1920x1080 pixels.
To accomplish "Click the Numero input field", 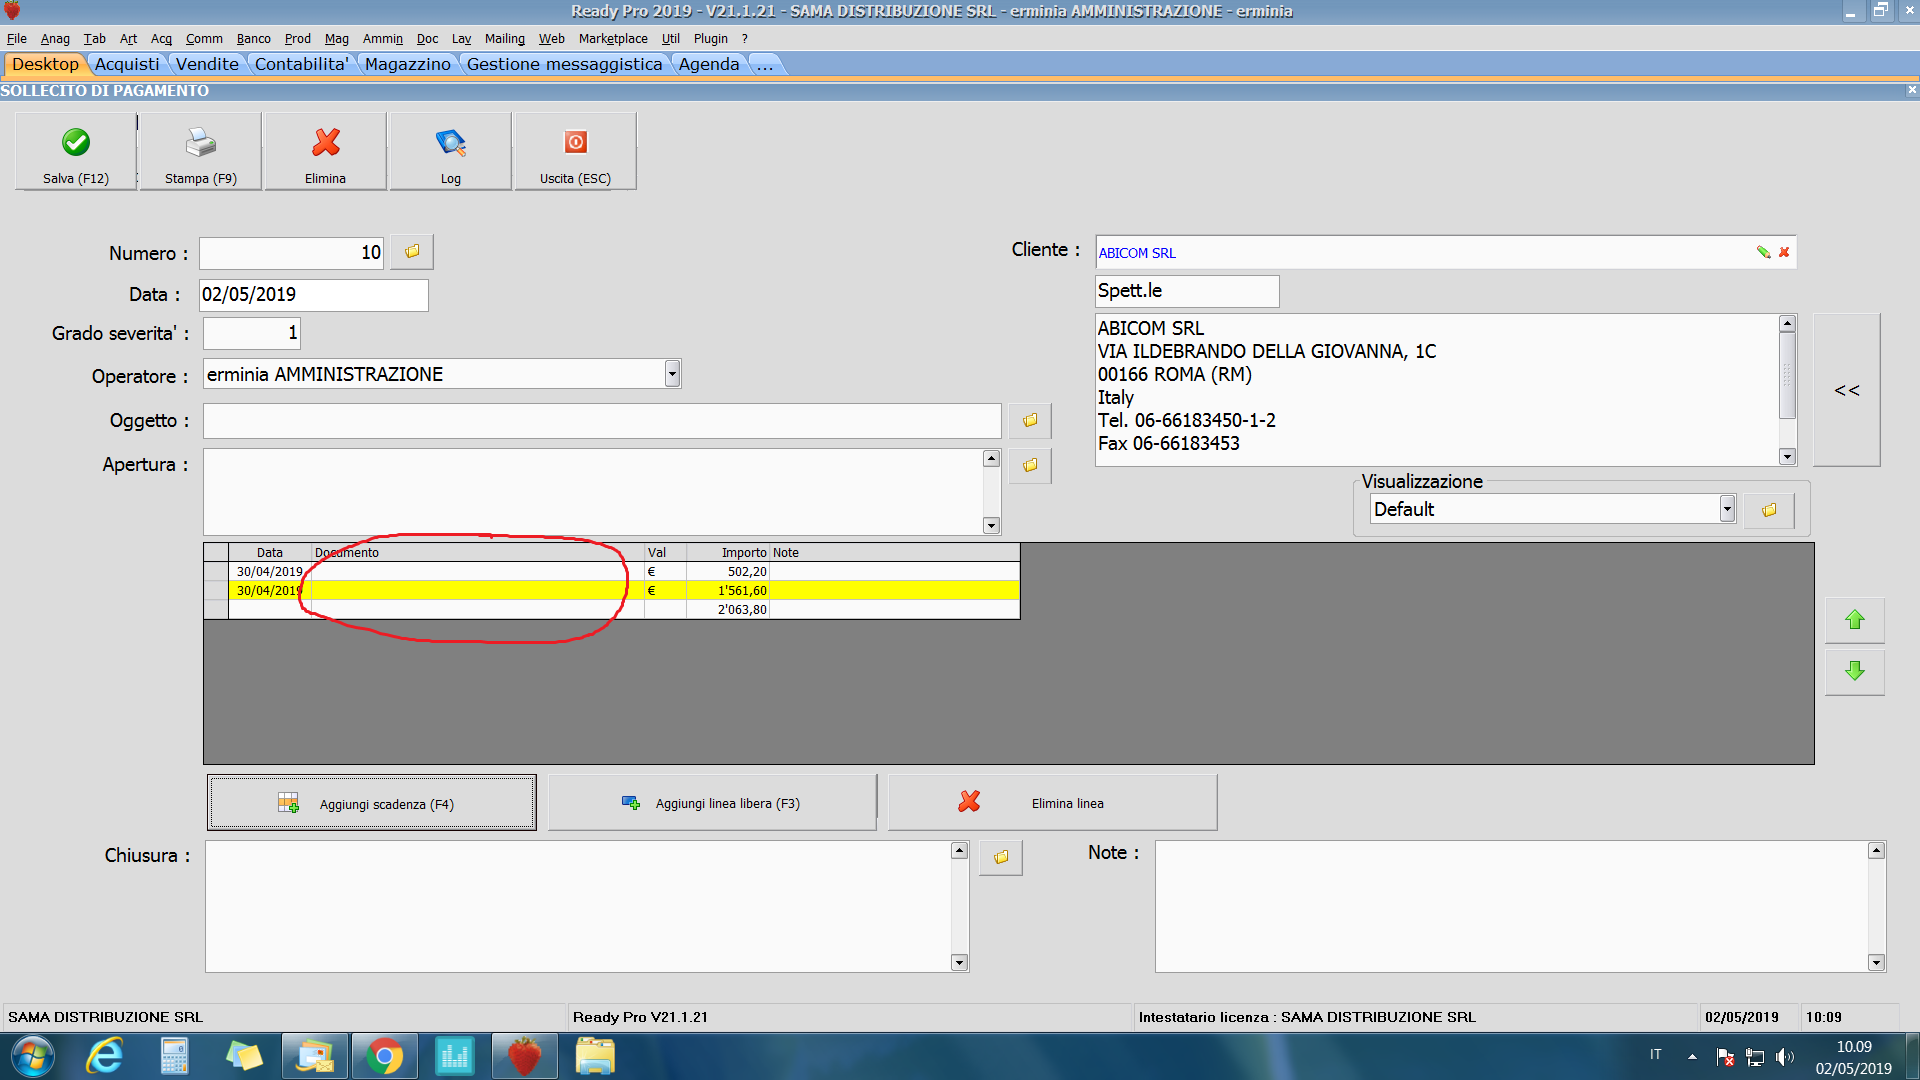I will click(x=292, y=253).
